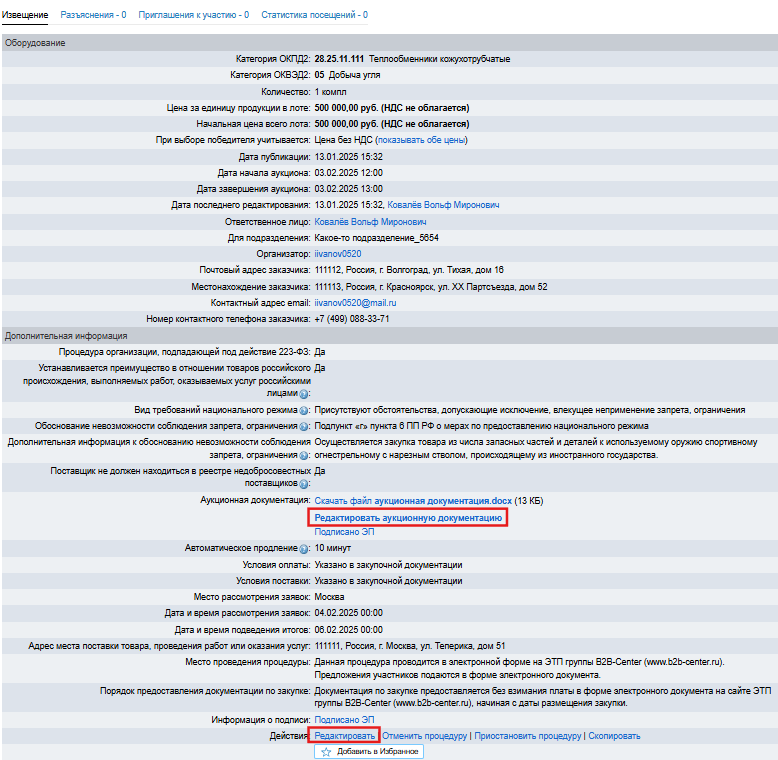Click 'Редактировать' in the Действия row
Viewport: 778px width, 760px height.
(x=345, y=736)
